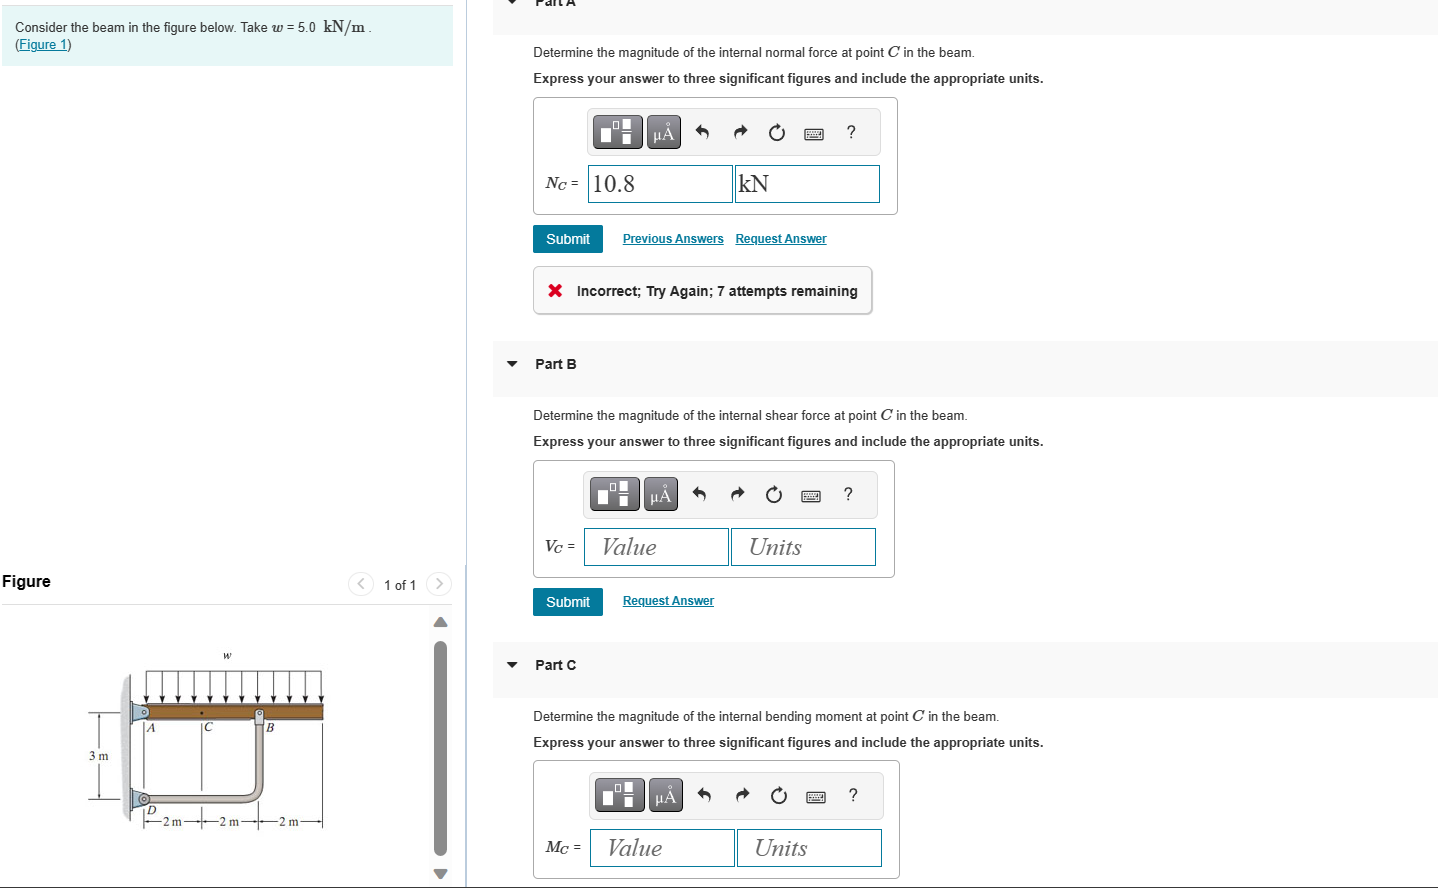Image resolution: width=1438 pixels, height=888 pixels.
Task: Show keyboard shortcuts for Part C
Action: pyautogui.click(x=816, y=796)
